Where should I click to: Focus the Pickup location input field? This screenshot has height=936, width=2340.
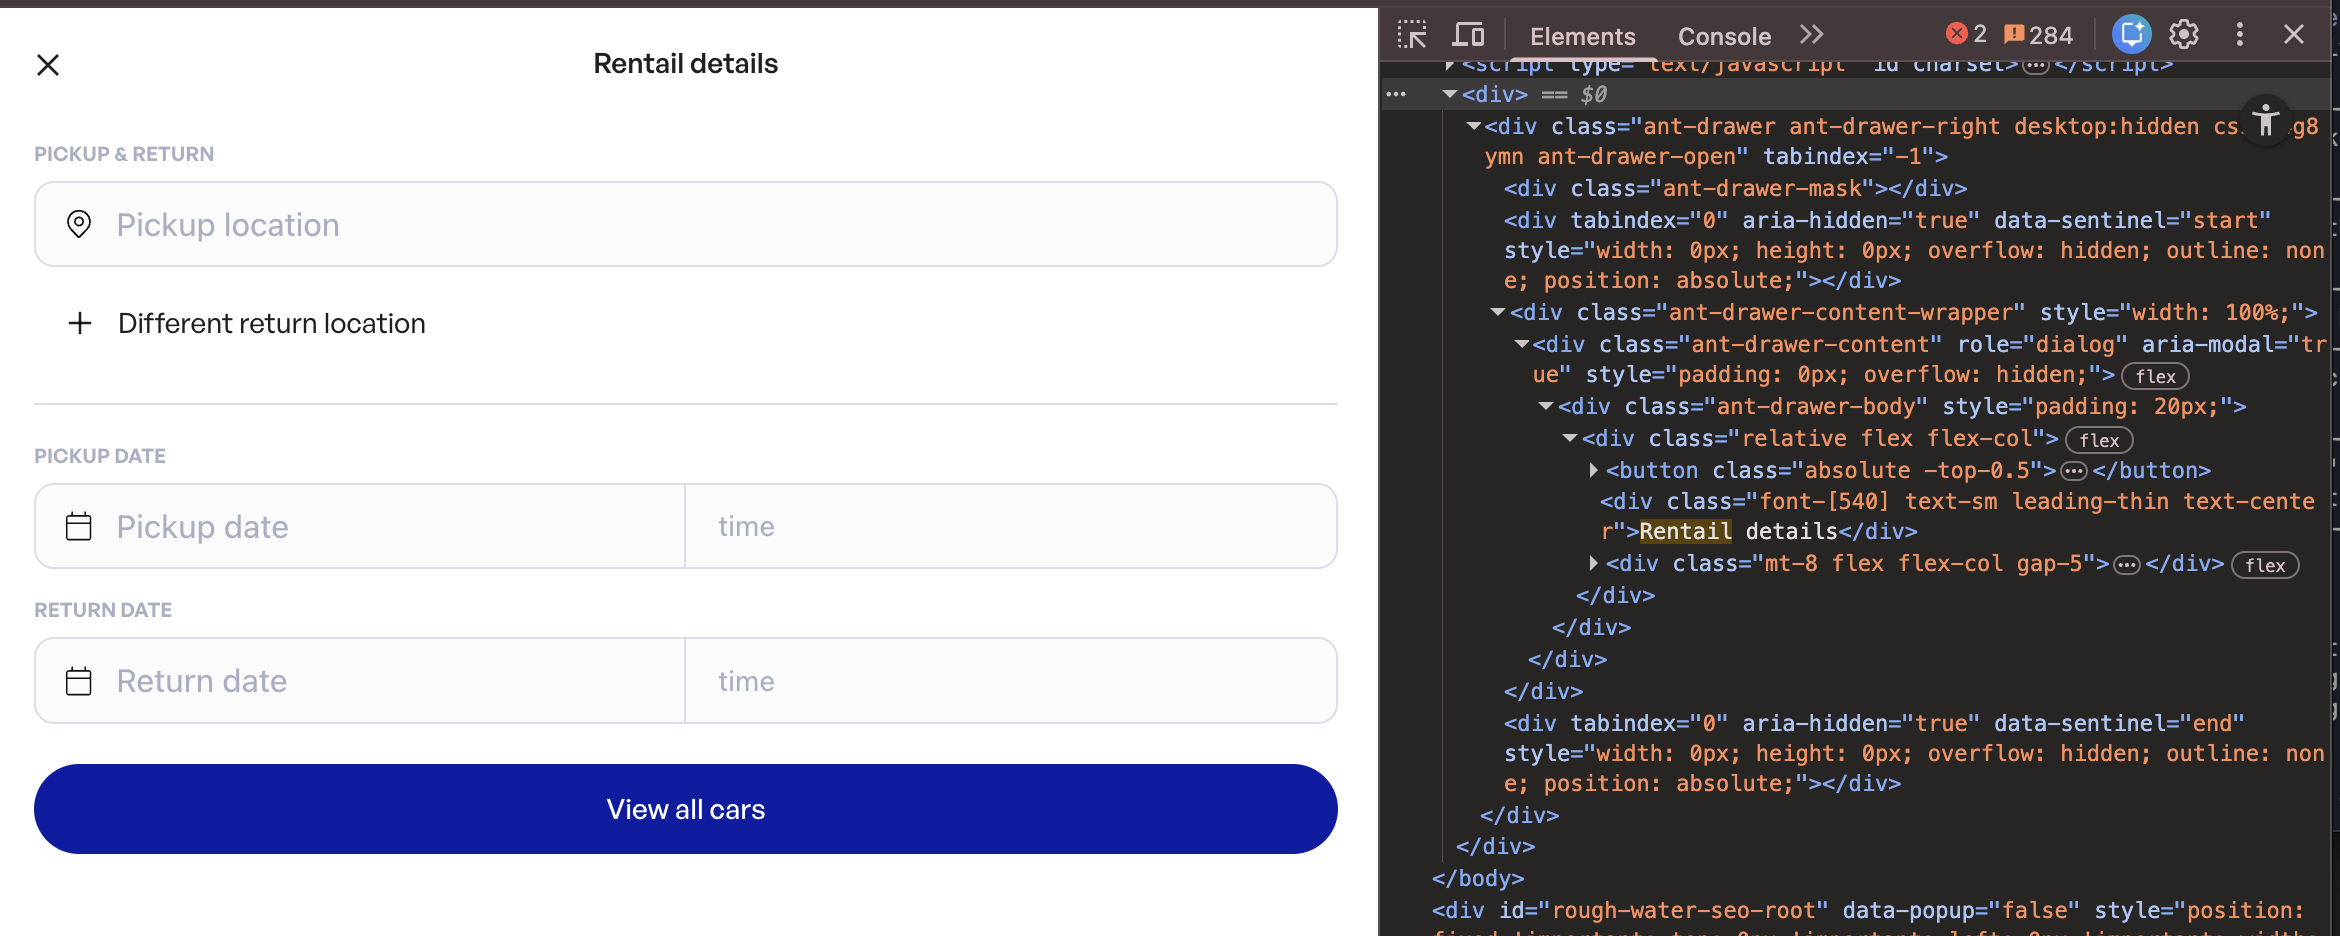click(686, 224)
